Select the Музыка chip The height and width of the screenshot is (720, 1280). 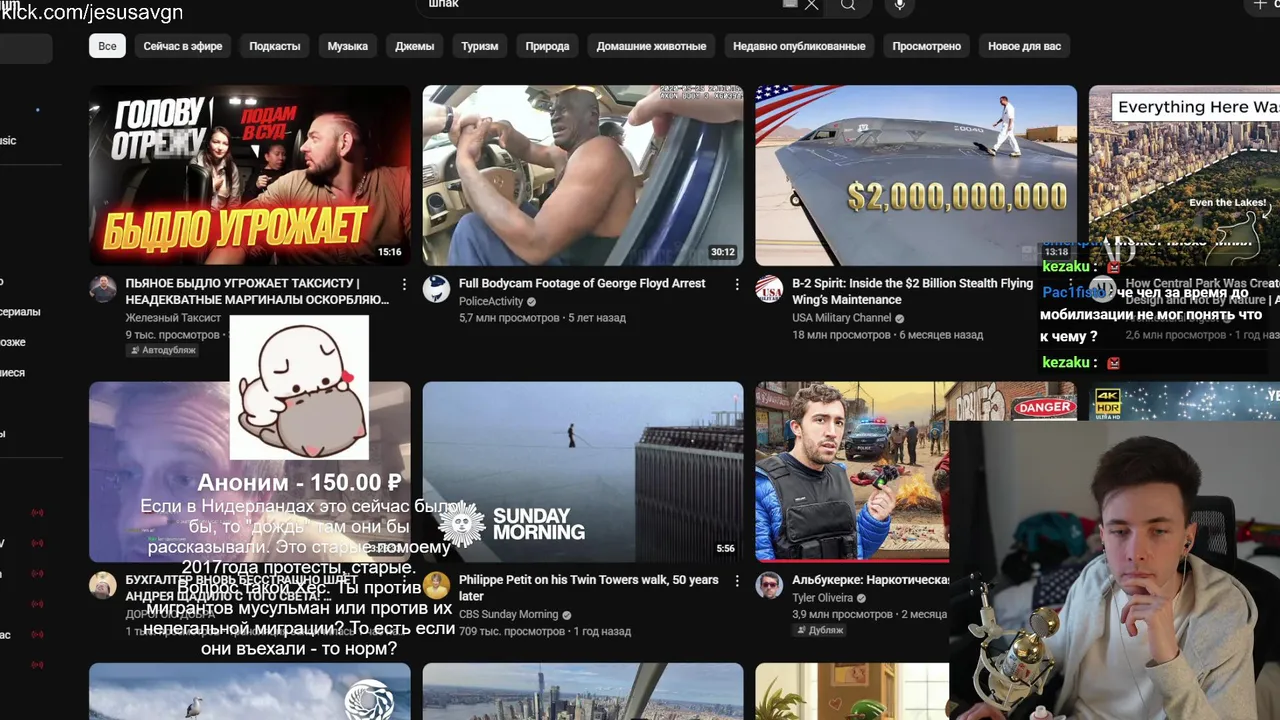[348, 46]
